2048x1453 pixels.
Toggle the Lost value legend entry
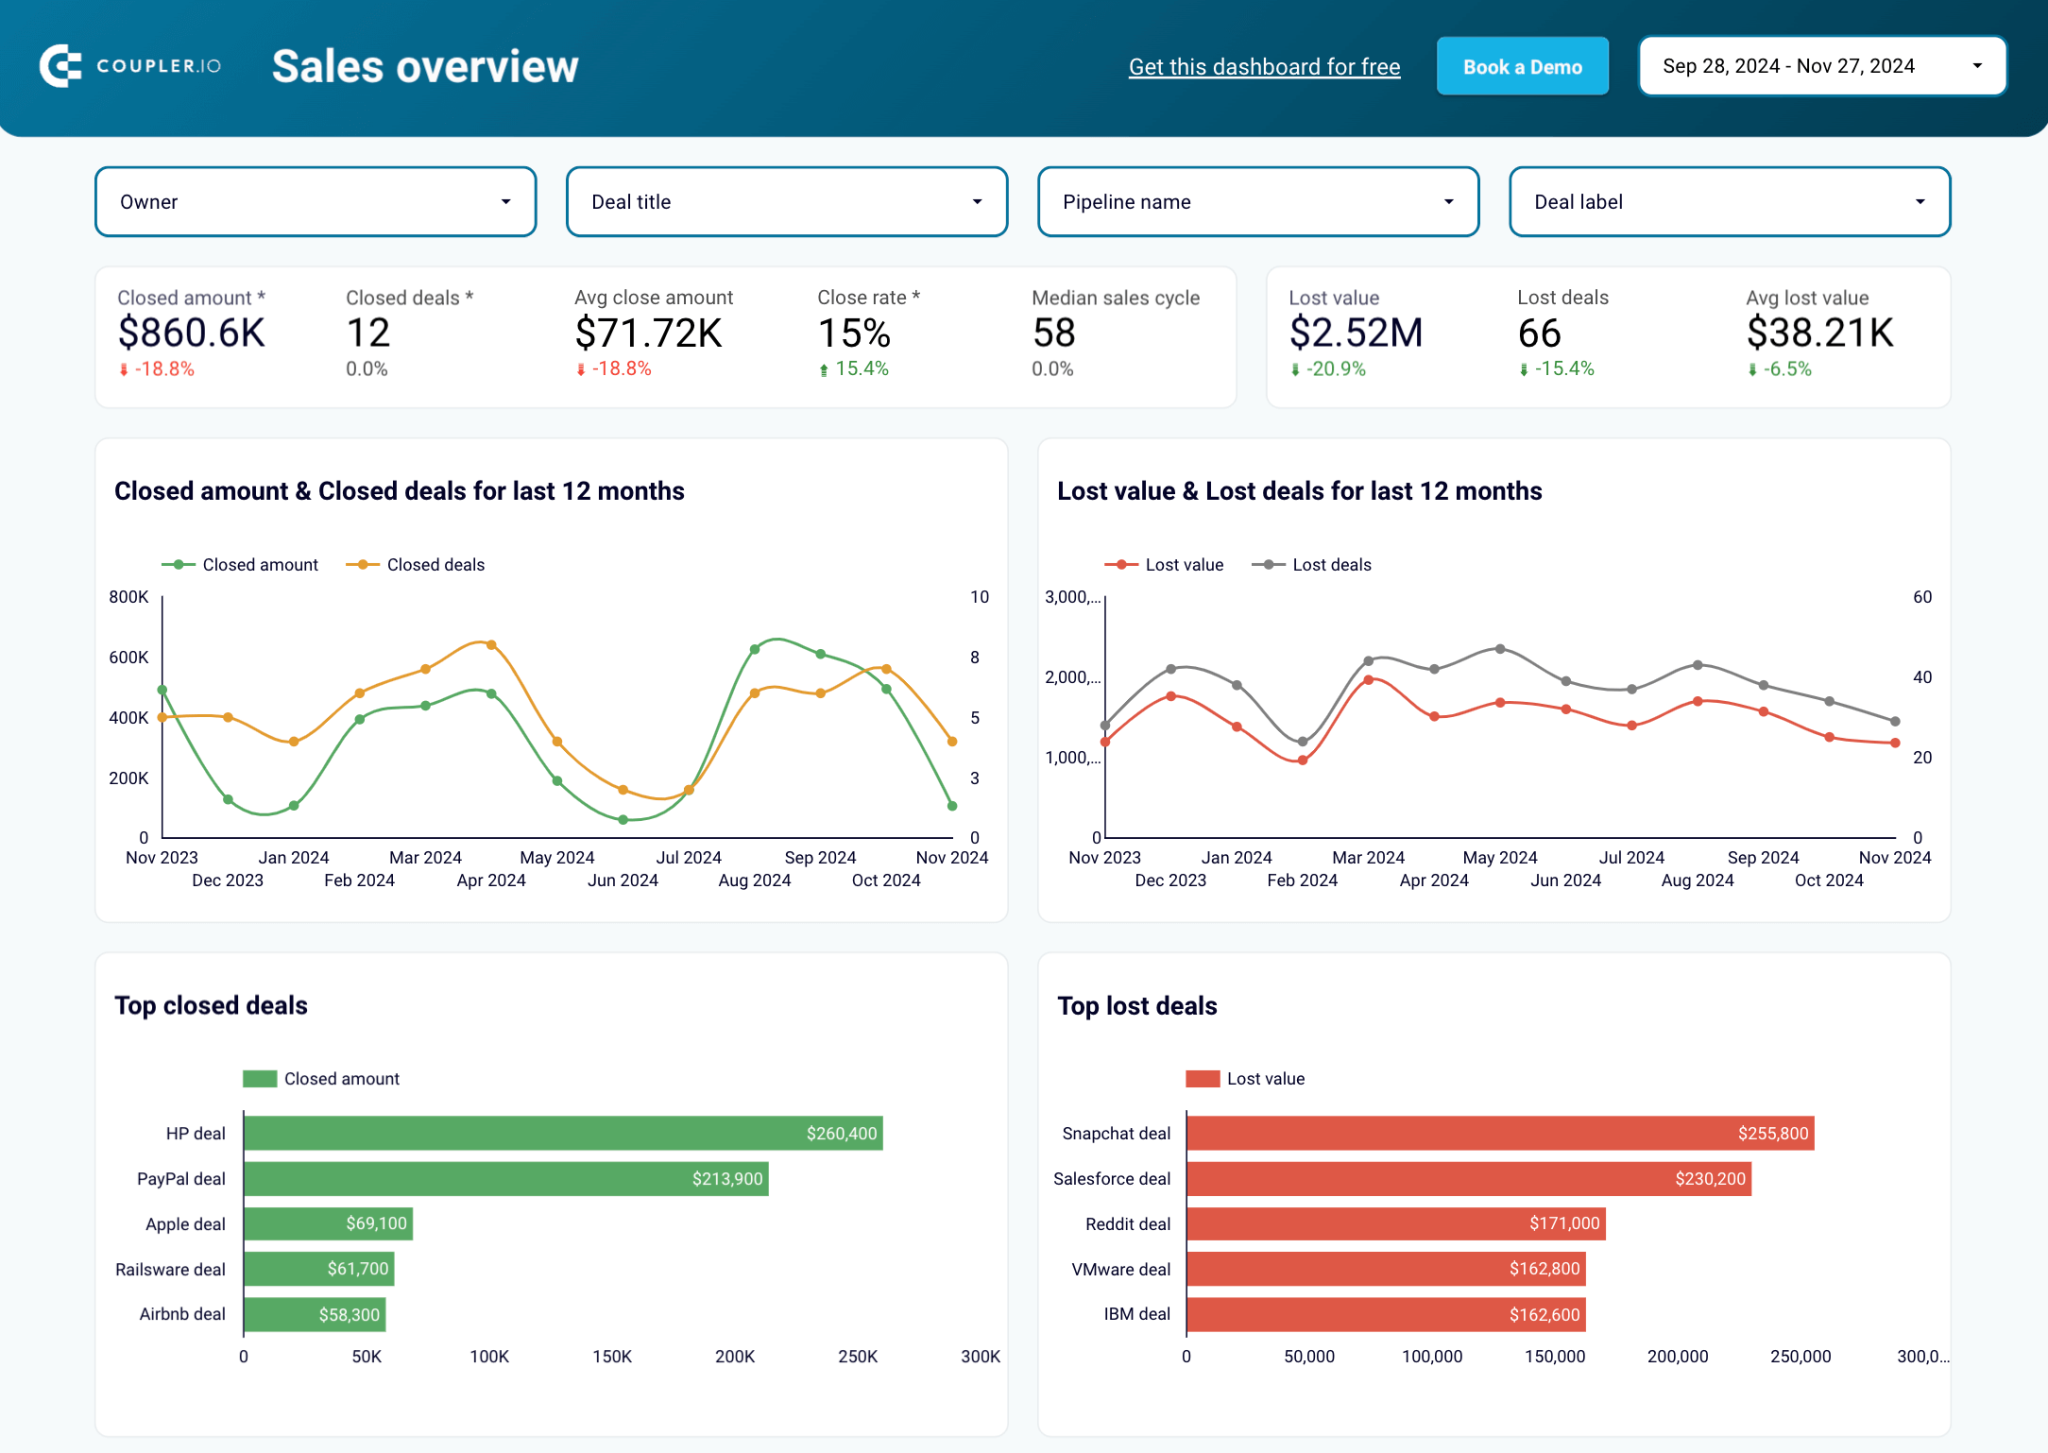pyautogui.click(x=1184, y=564)
